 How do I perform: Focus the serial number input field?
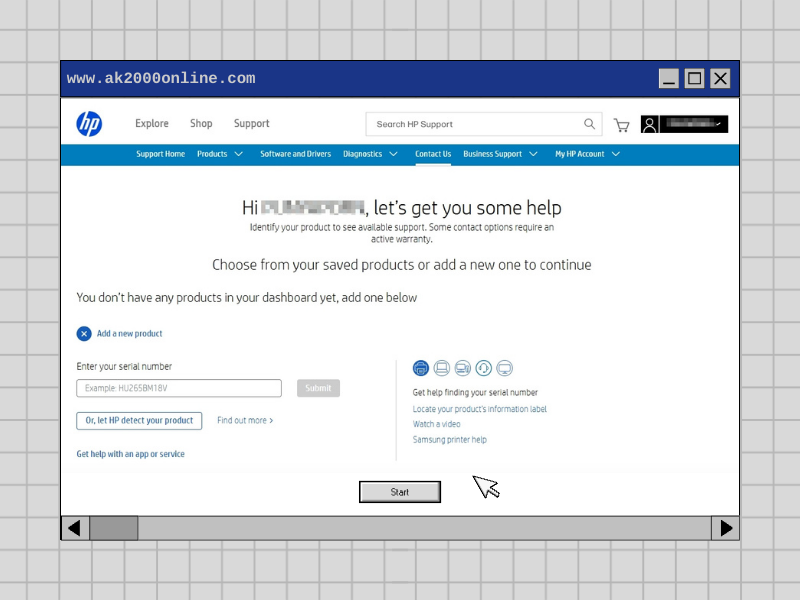coord(179,388)
